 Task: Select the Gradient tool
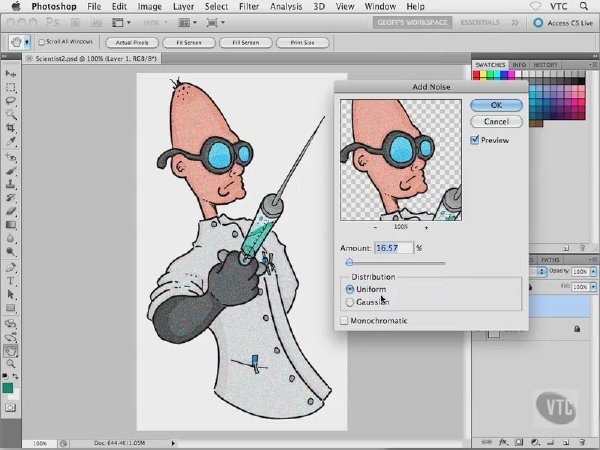coord(10,225)
